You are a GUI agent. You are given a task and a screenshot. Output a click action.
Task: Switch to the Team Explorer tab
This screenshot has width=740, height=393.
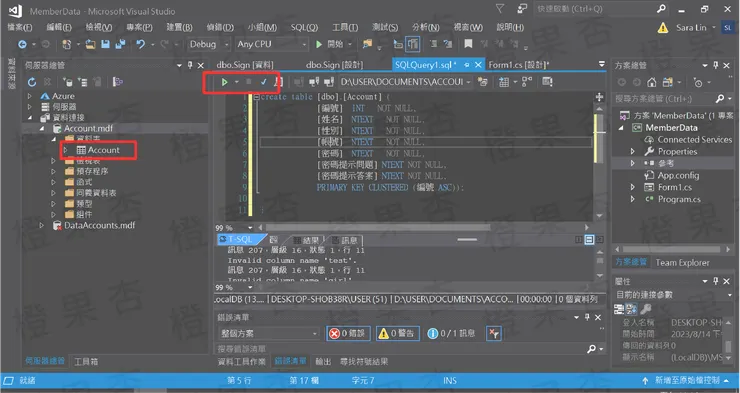pos(682,263)
